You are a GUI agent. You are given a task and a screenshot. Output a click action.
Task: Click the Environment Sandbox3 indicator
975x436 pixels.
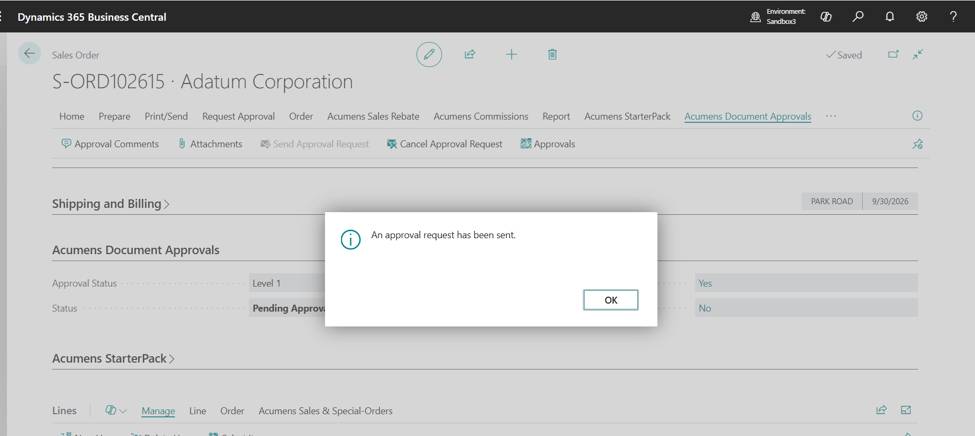click(778, 17)
